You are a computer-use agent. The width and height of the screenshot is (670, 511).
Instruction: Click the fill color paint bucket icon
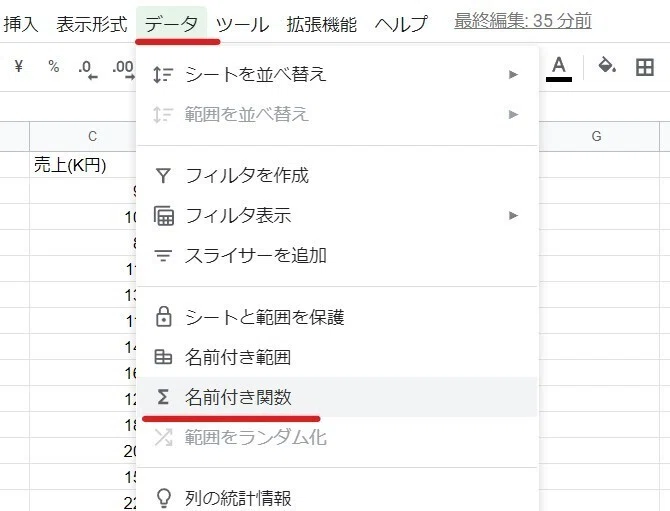tap(606, 65)
